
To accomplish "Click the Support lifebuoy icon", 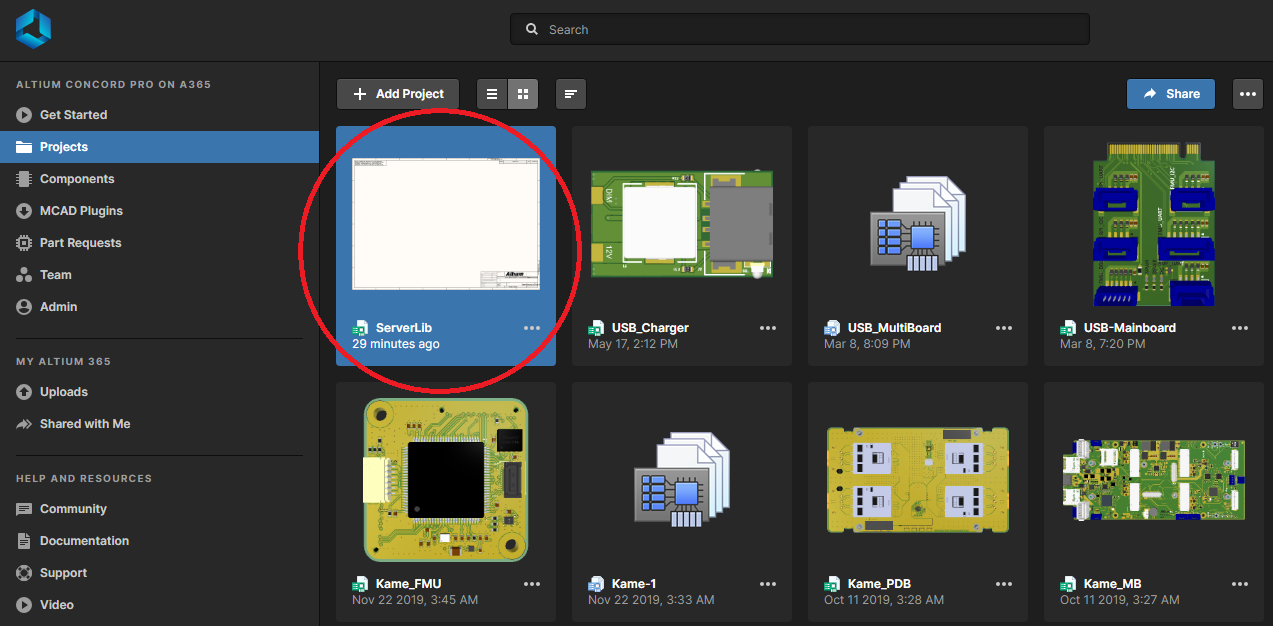I will tap(24, 573).
